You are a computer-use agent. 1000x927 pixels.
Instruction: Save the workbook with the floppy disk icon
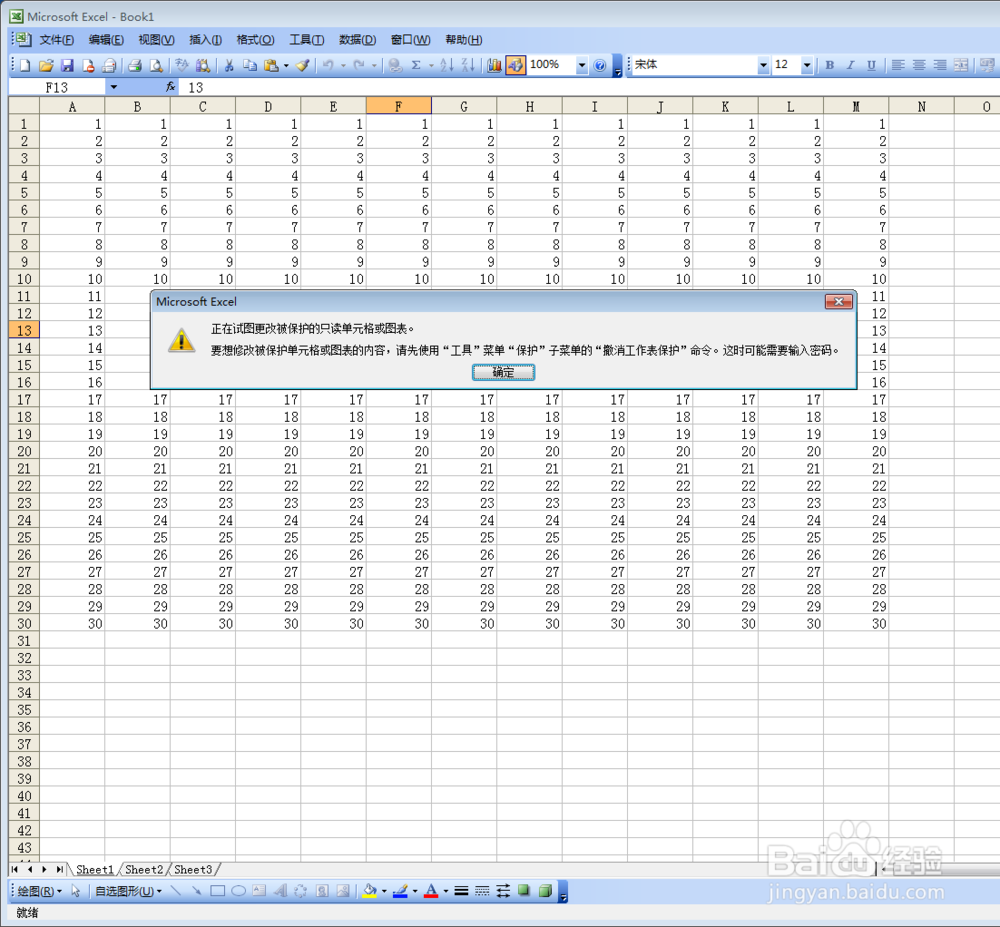(x=67, y=65)
